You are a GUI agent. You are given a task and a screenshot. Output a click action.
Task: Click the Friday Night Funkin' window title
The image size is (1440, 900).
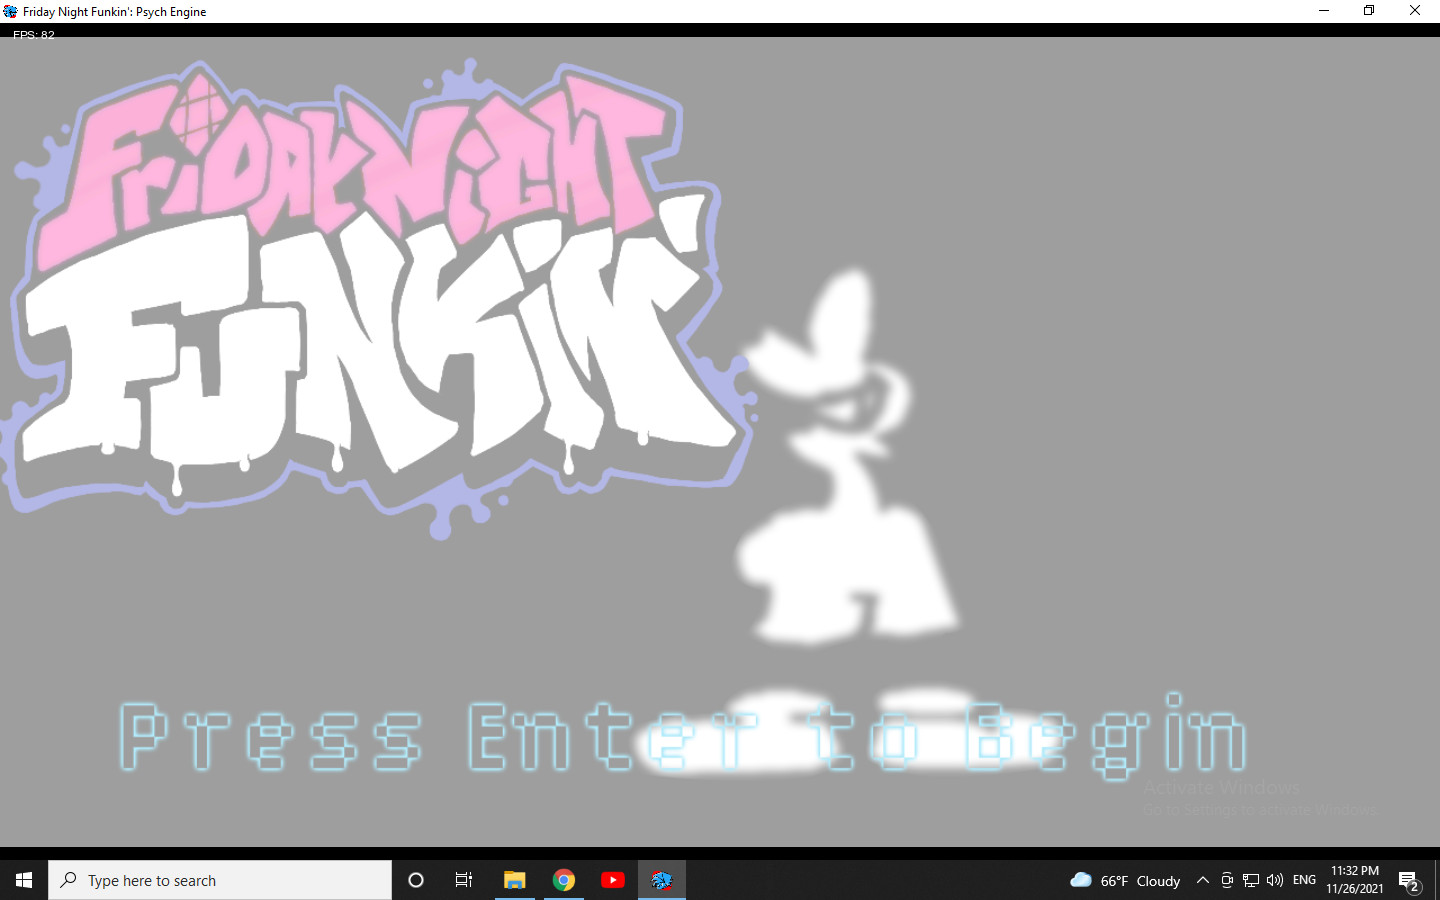113,11
